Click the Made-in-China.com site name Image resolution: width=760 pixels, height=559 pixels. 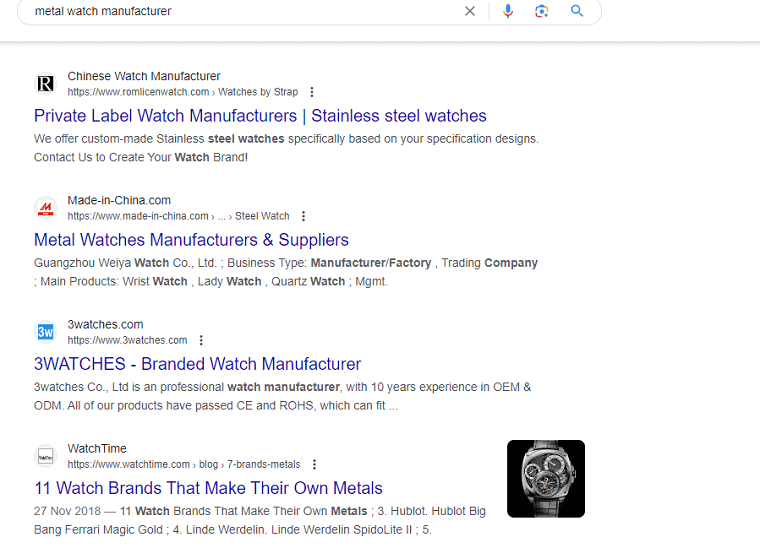pyautogui.click(x=119, y=200)
